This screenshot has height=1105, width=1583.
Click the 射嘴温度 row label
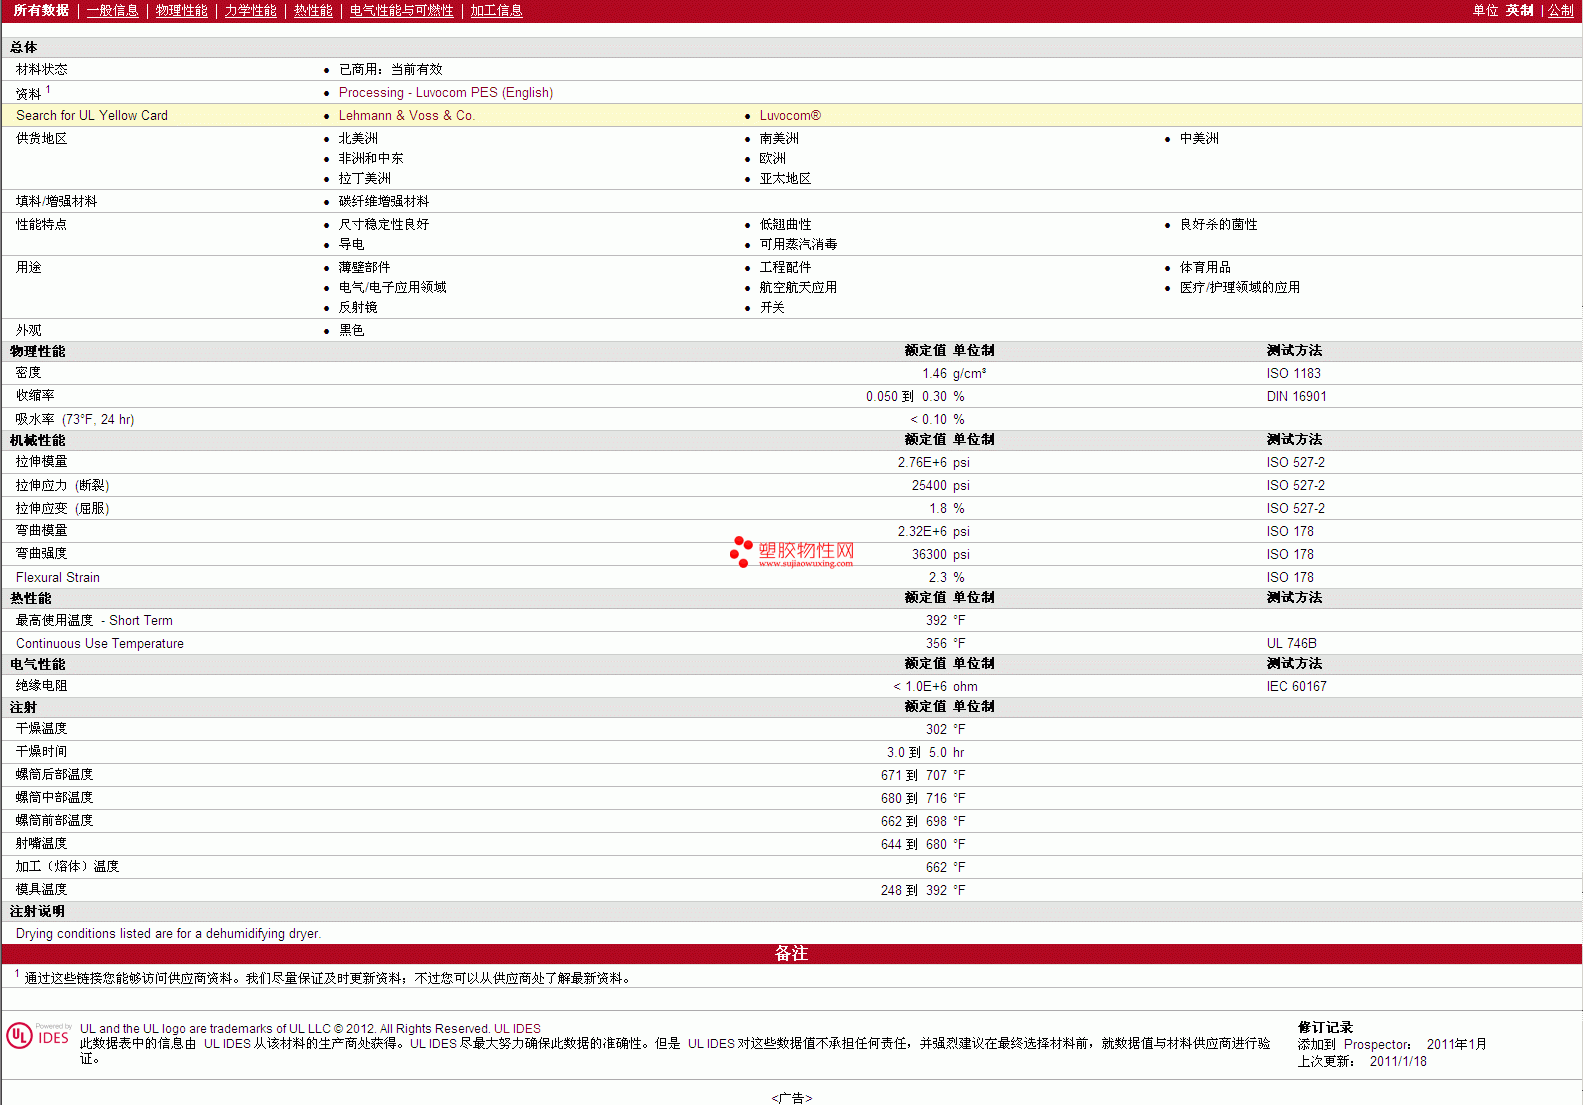pos(41,844)
